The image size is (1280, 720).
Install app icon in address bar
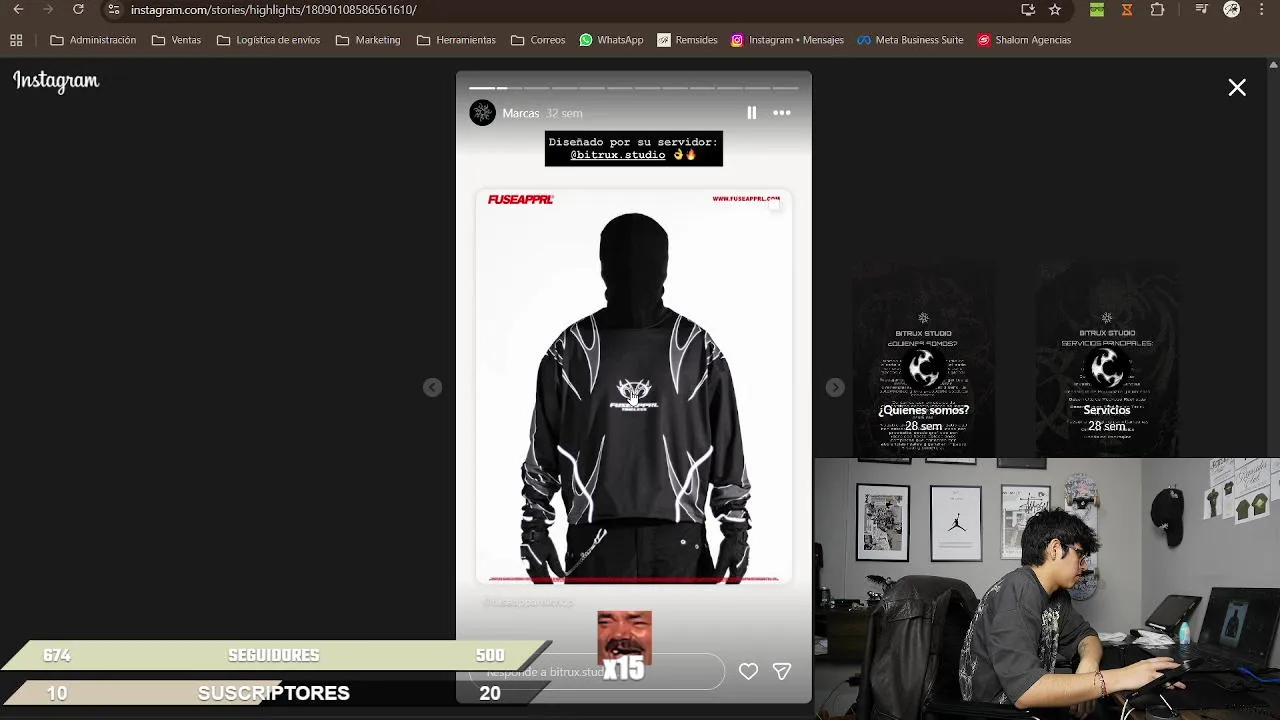[1027, 10]
